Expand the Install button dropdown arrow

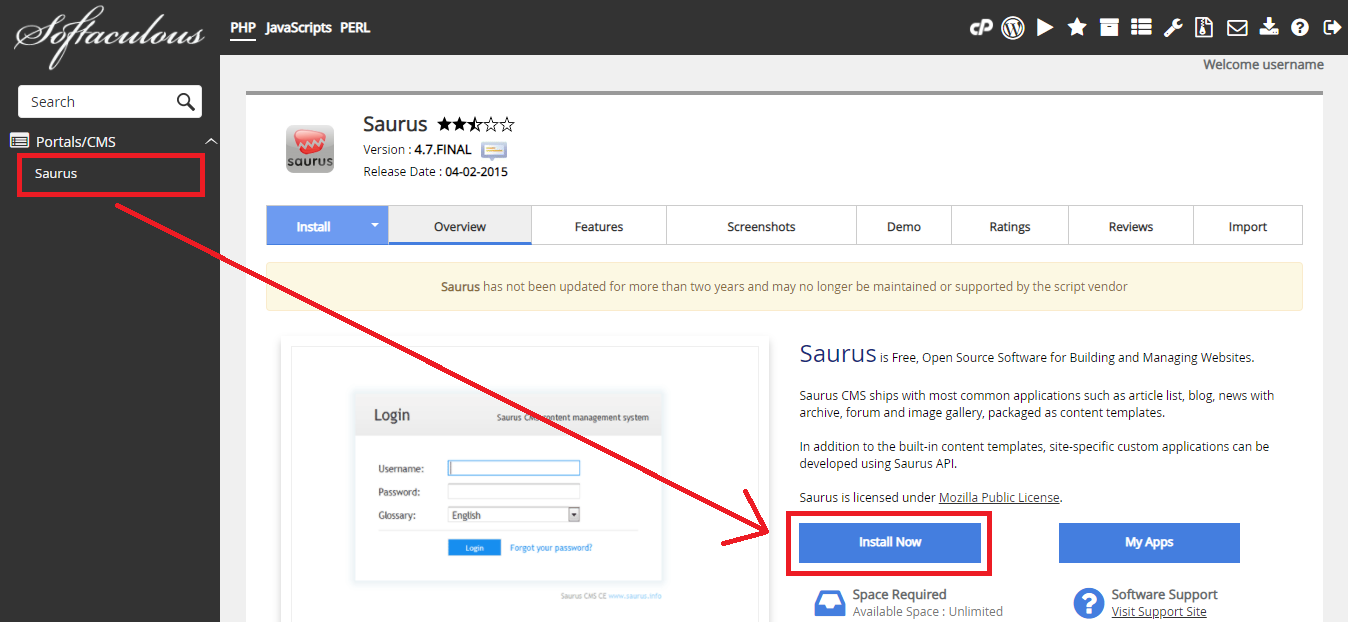[x=375, y=226]
